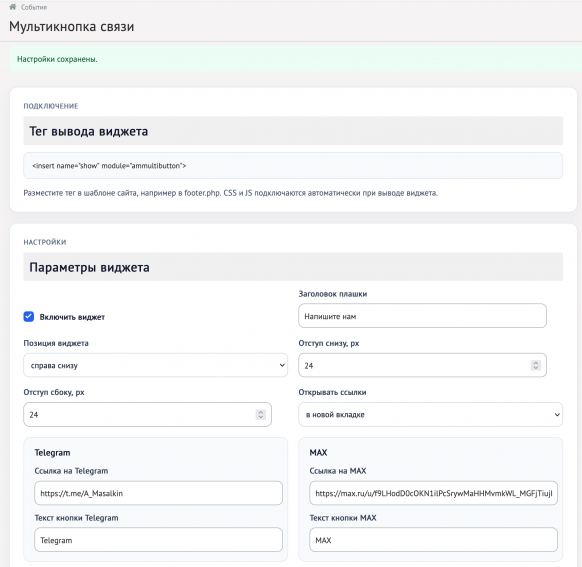Click the Мультикнопка связи page title
This screenshot has width=582, height=567.
(72, 27)
